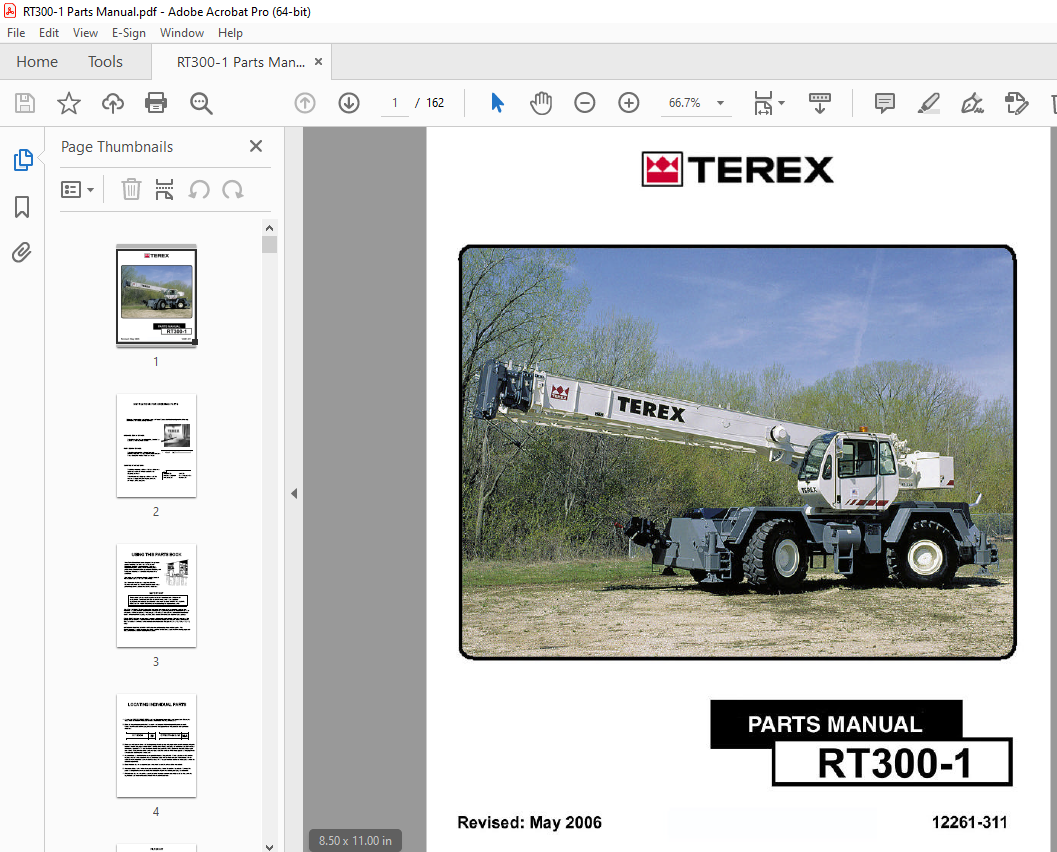The width and height of the screenshot is (1057, 852).
Task: Select the page 2 thumbnail
Action: (156, 446)
